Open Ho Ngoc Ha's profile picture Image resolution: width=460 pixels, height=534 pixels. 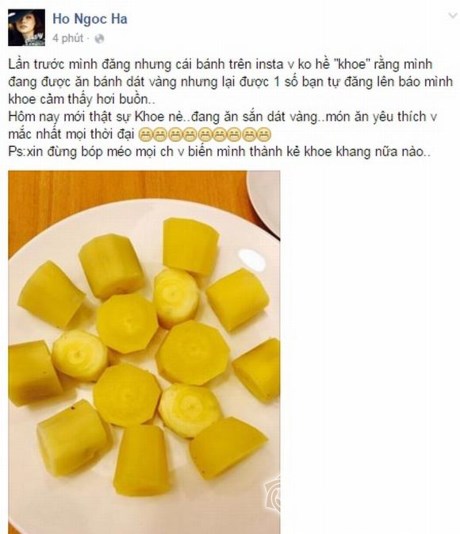27,28
